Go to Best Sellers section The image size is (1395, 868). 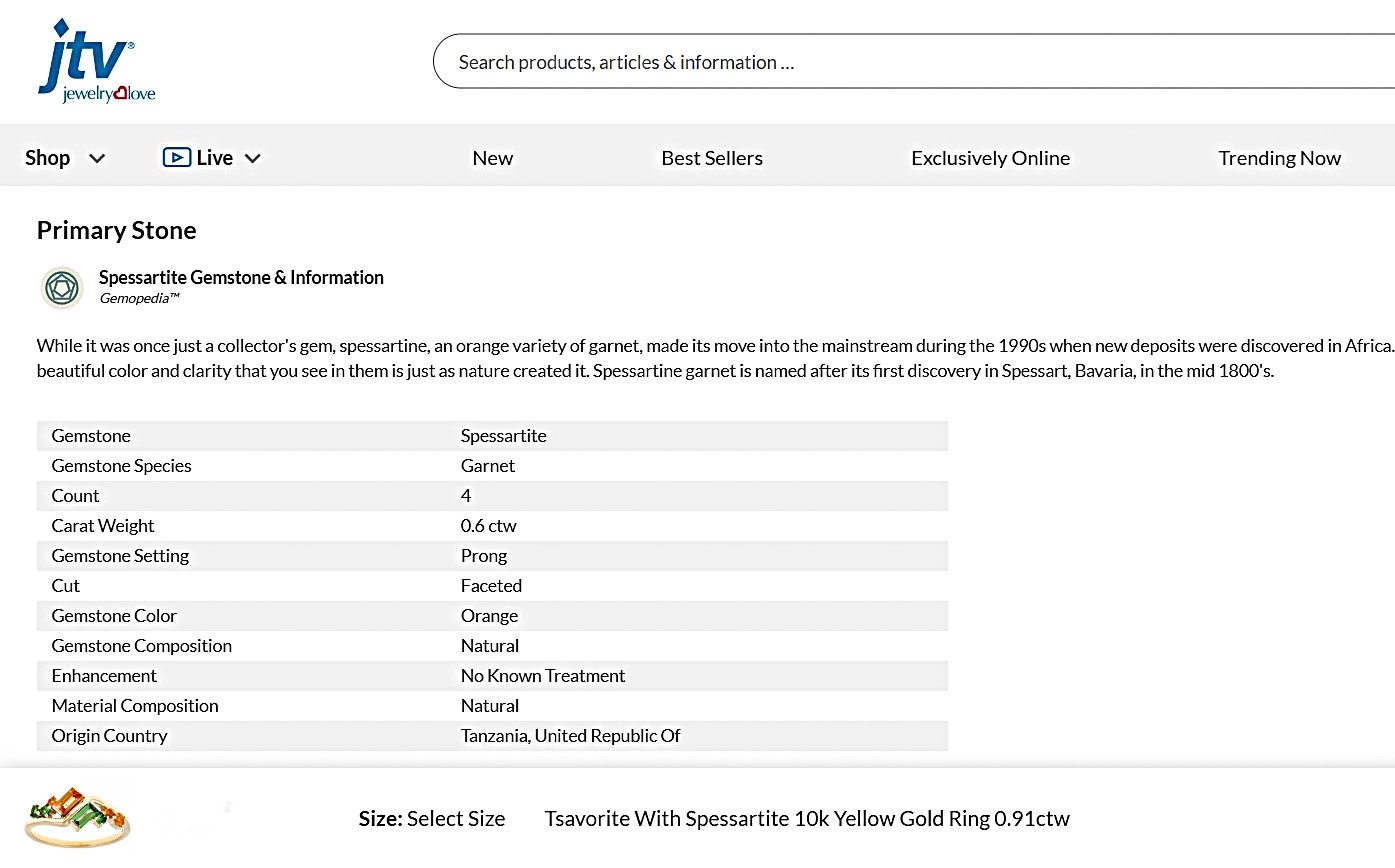coord(712,158)
